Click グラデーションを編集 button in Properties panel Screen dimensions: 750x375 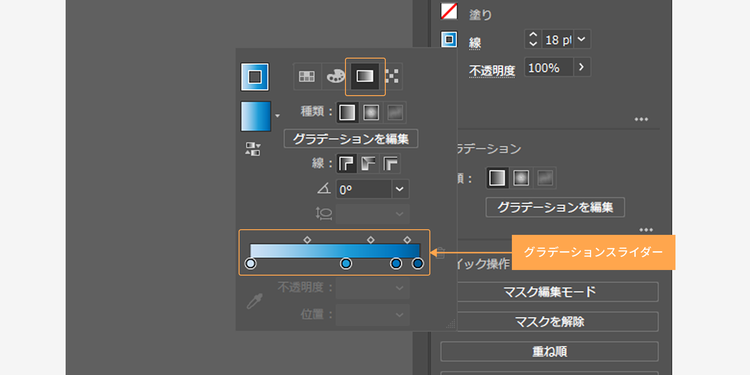click(x=555, y=207)
